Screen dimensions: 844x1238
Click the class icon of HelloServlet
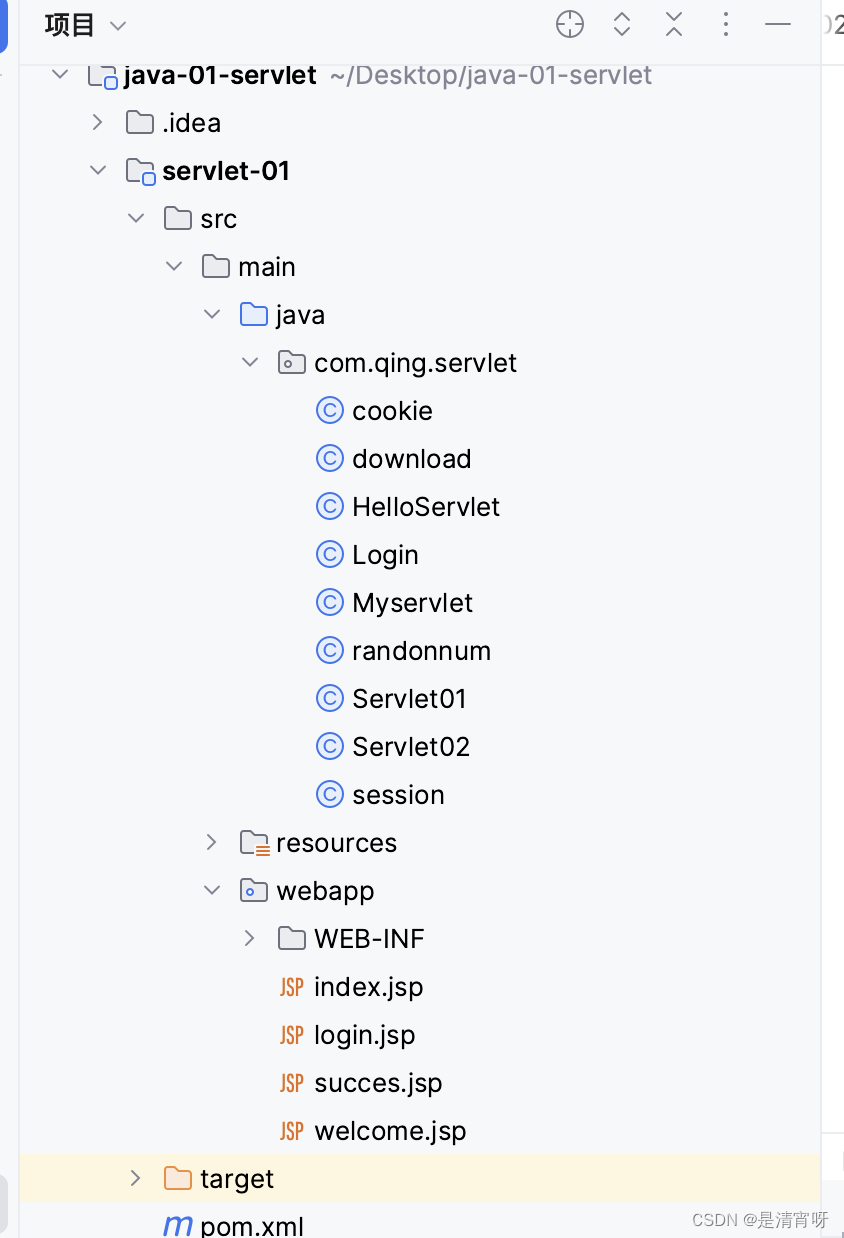330,506
